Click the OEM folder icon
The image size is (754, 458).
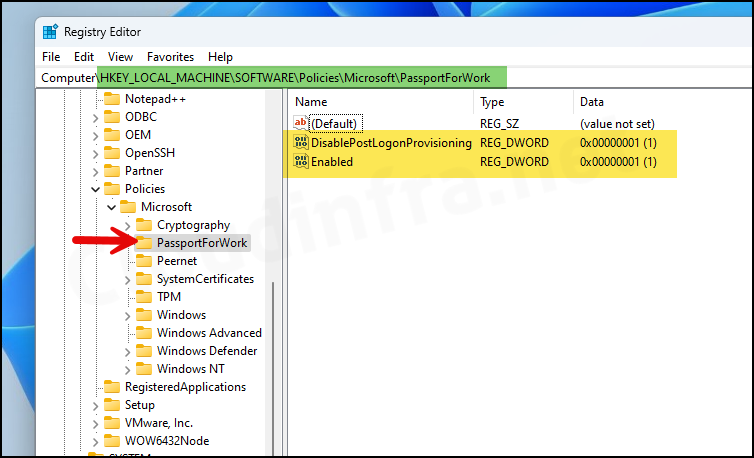[x=112, y=135]
